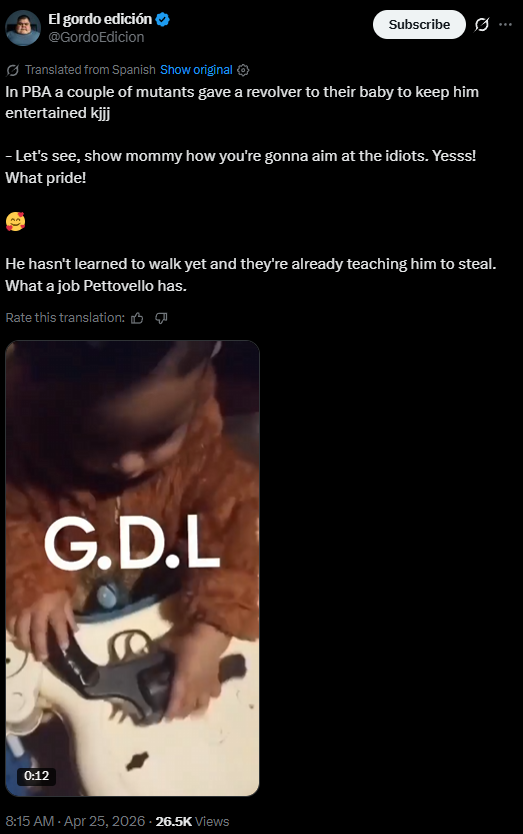Screen dimensions: 523x834
Task: Rate translation with thumbs down
Action: coord(161,318)
